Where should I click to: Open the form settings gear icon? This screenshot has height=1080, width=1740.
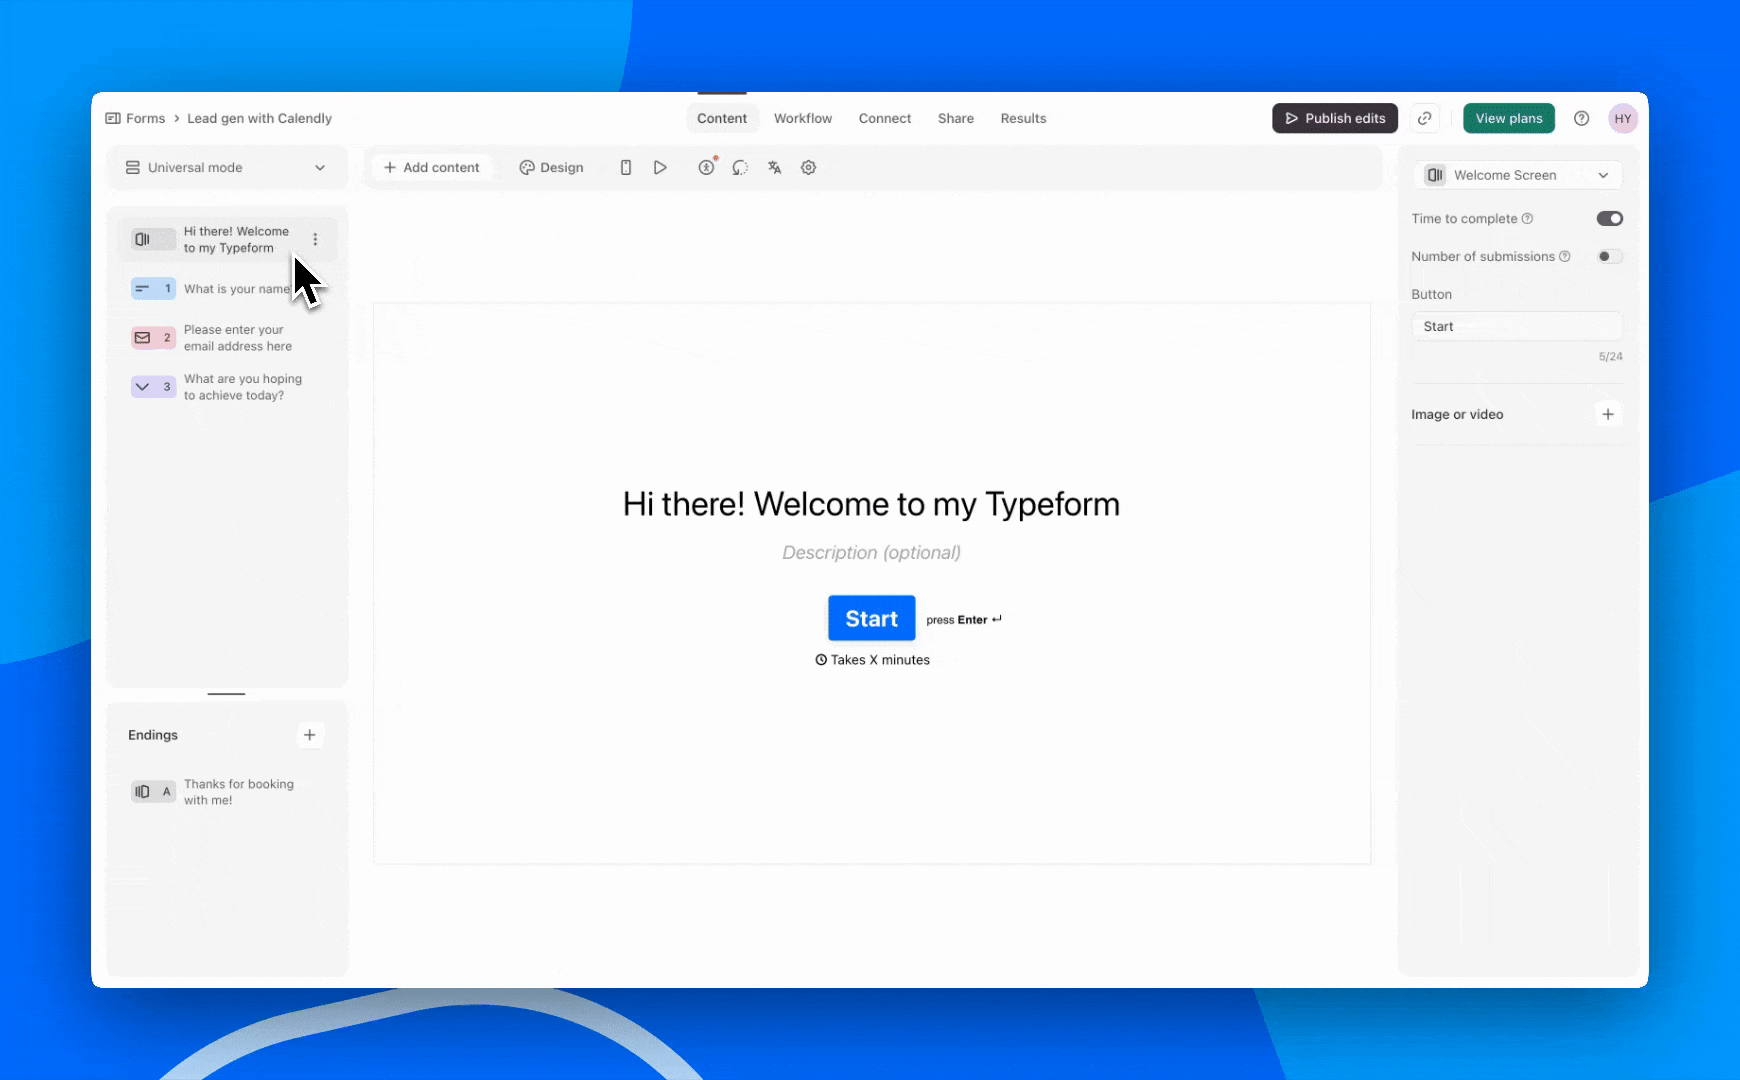(808, 167)
